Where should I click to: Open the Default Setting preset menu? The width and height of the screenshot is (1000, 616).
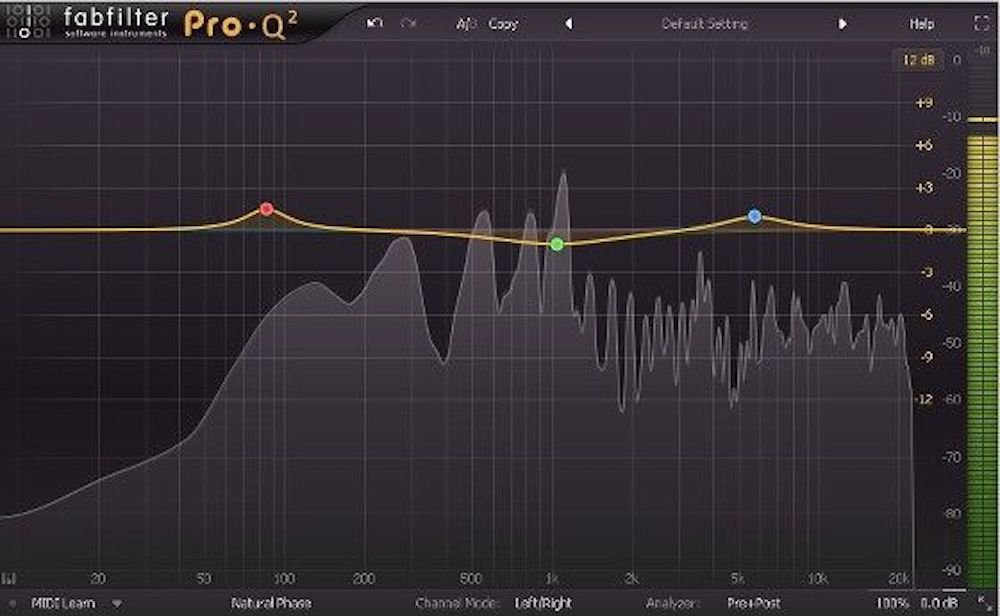tap(704, 24)
